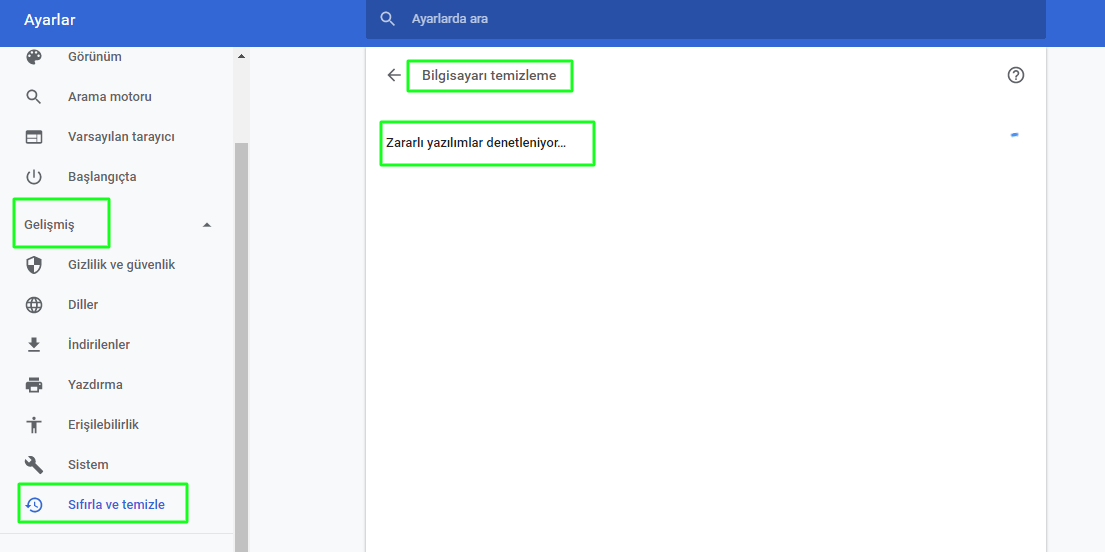
Task: Go back with the left arrow
Action: tap(394, 75)
